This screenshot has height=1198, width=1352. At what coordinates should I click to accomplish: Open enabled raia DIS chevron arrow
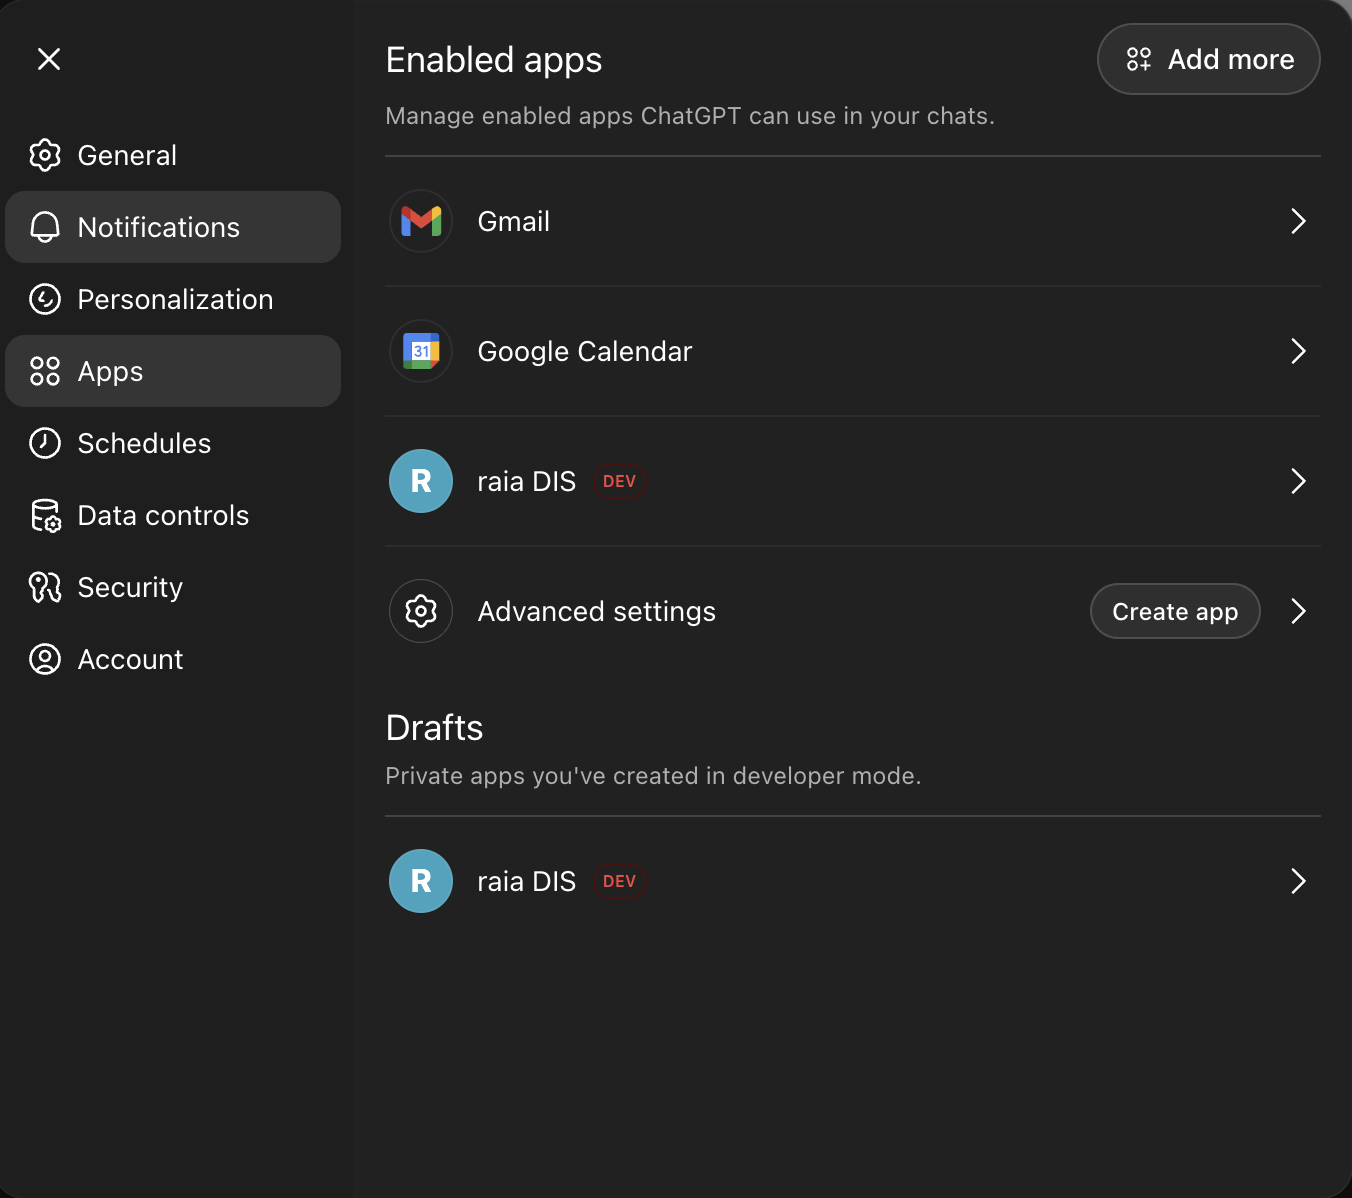point(1298,481)
